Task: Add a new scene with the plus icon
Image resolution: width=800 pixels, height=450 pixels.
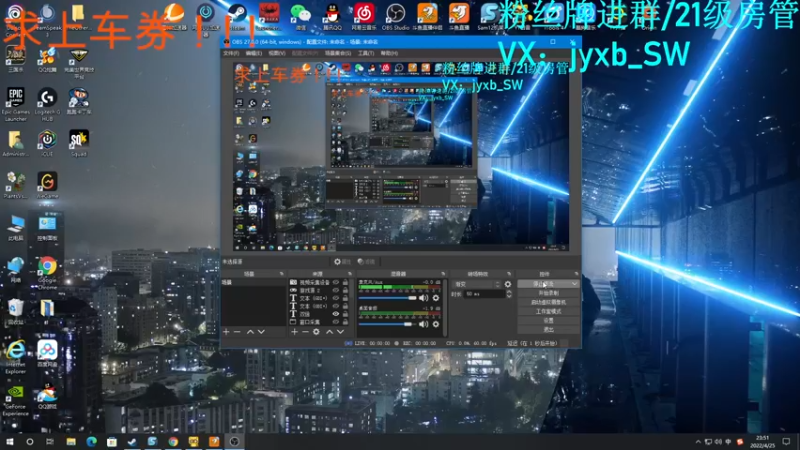Action: (227, 332)
